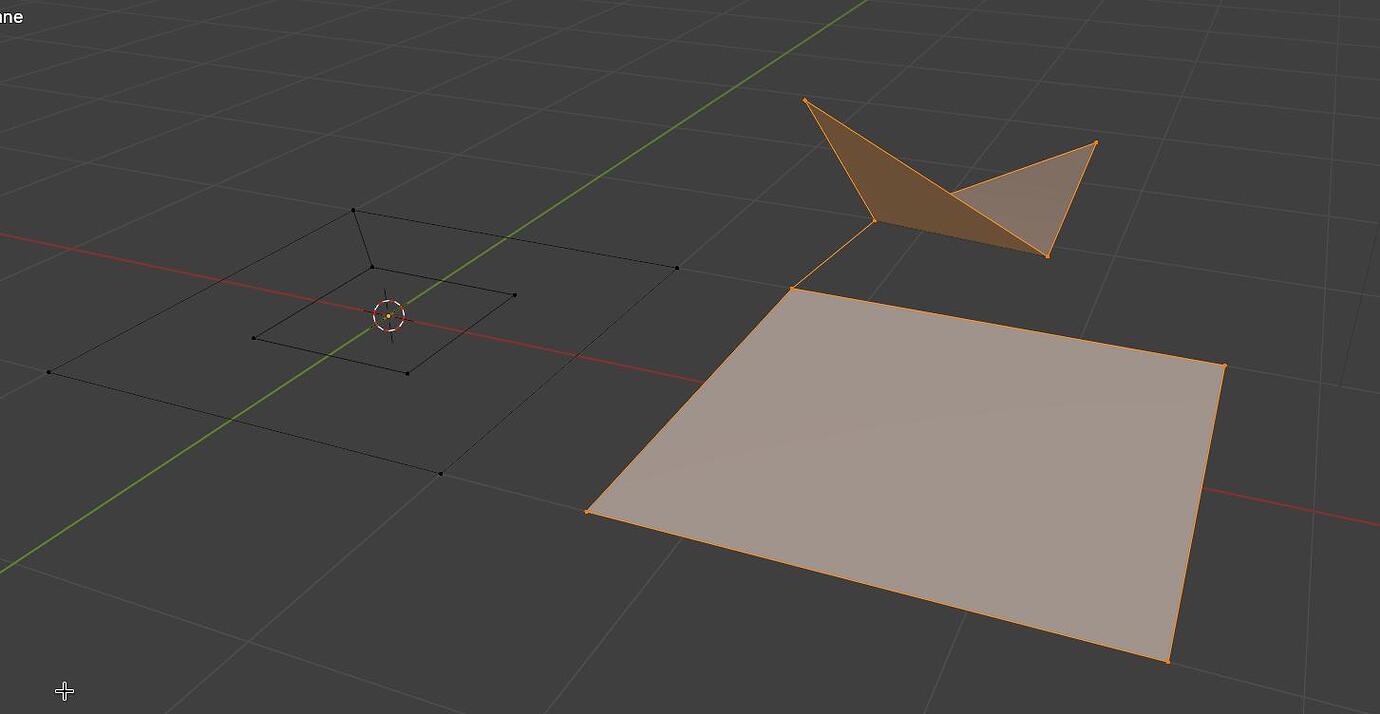Select the outer wireframe square's front corner vertex
The height and width of the screenshot is (714, 1380).
coord(441,473)
